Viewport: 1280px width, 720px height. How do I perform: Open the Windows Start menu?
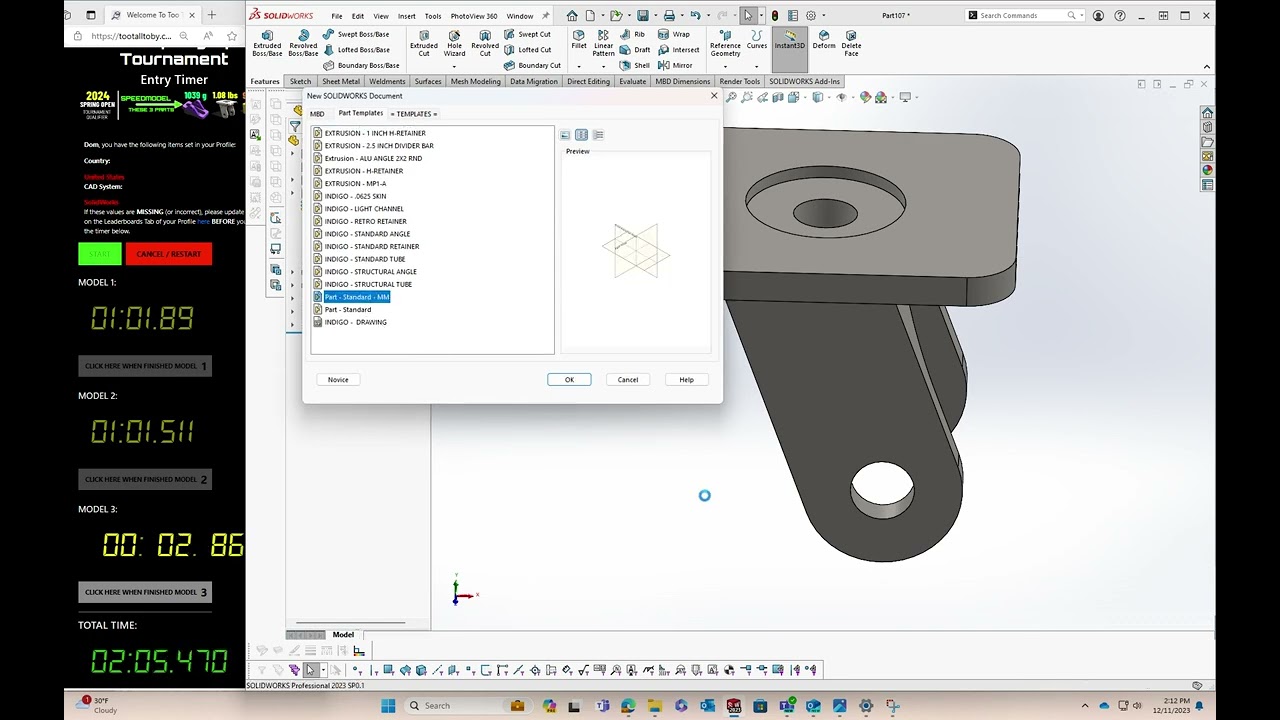pyautogui.click(x=388, y=706)
